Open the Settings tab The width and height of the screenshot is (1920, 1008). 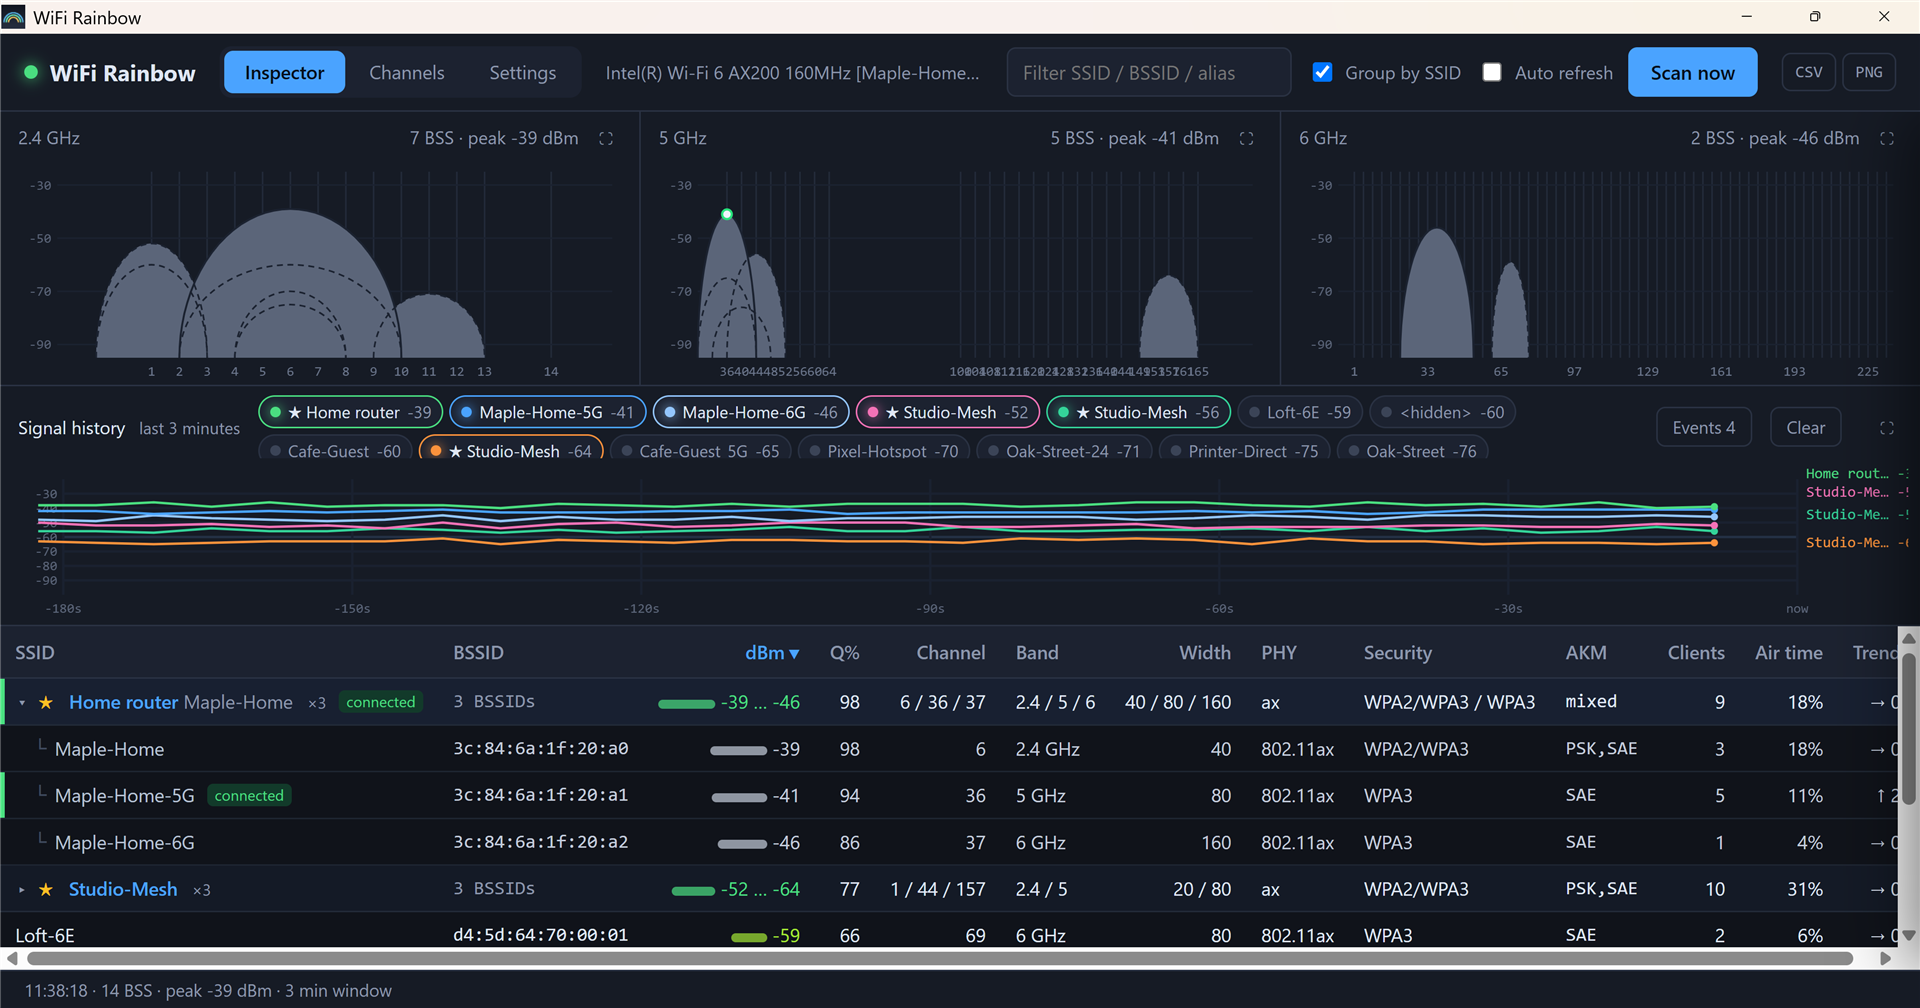[x=522, y=72]
